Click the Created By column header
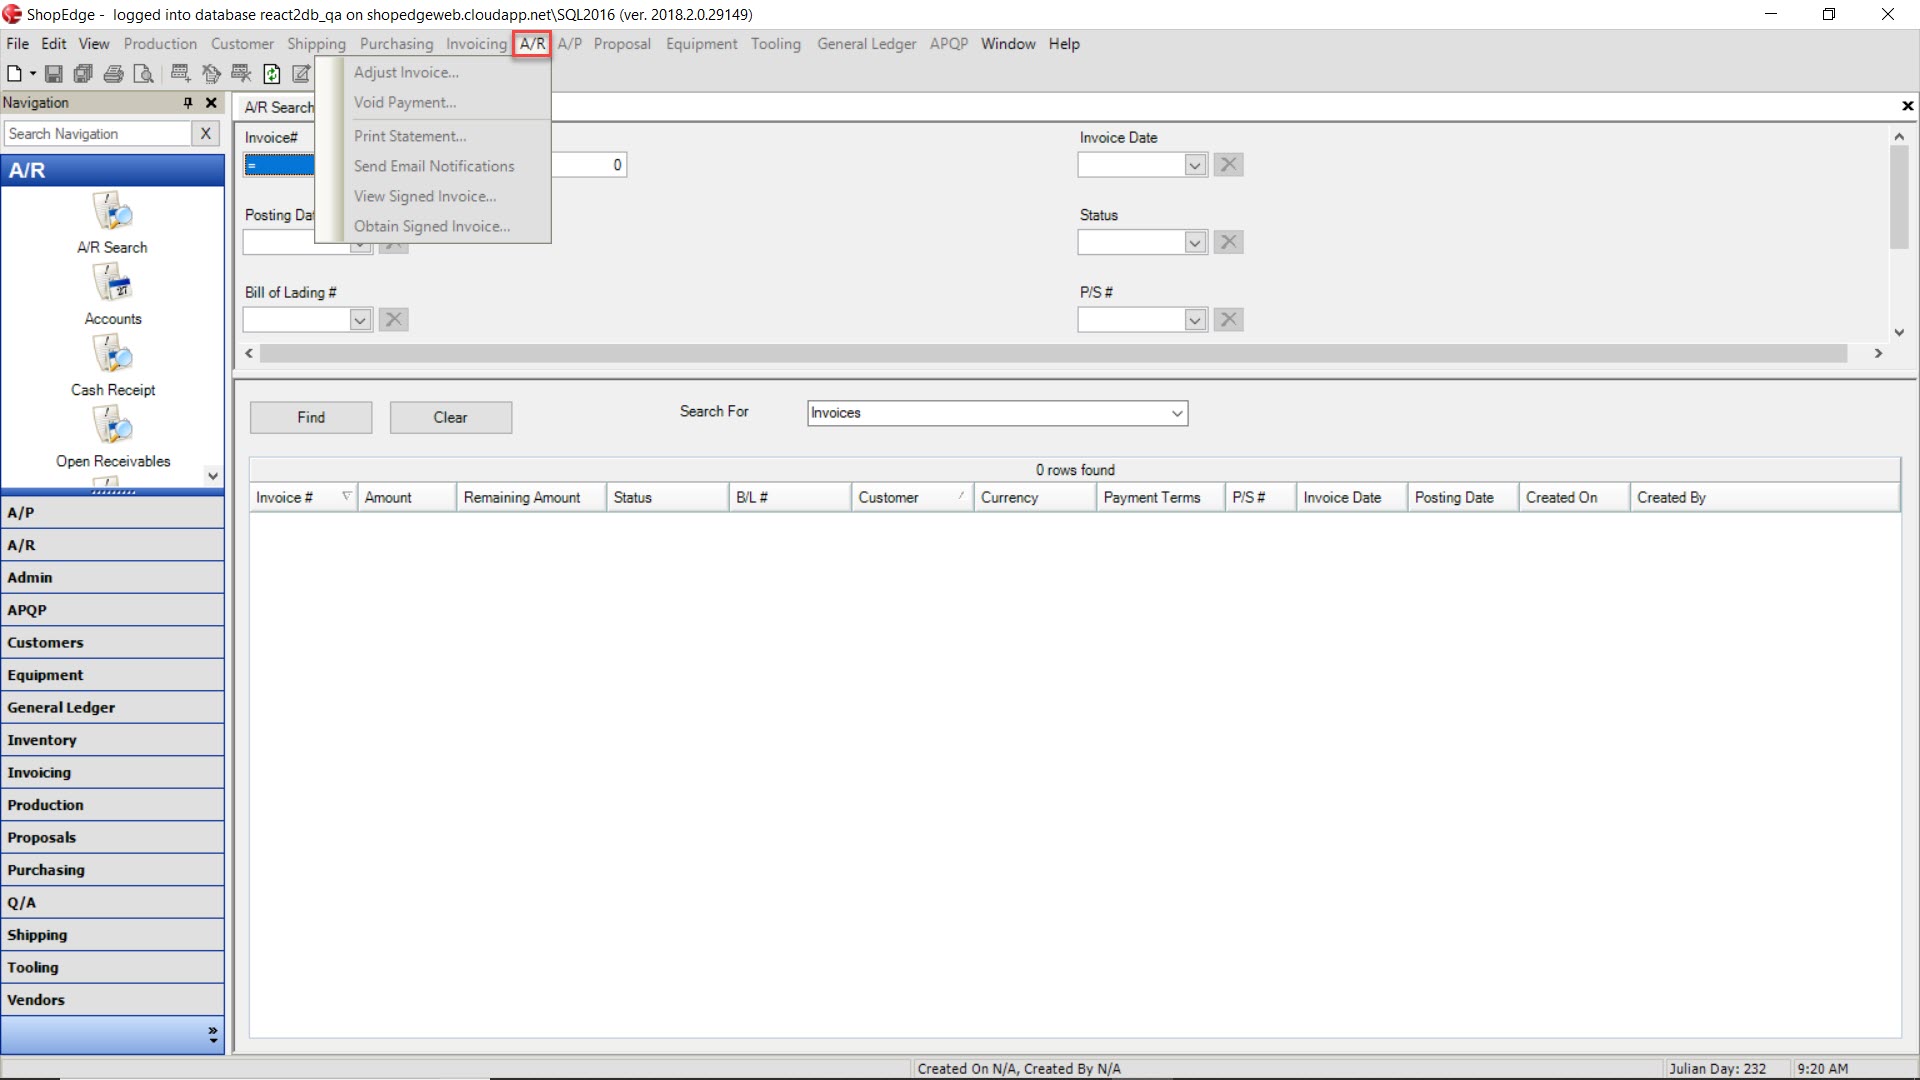 pyautogui.click(x=1765, y=497)
